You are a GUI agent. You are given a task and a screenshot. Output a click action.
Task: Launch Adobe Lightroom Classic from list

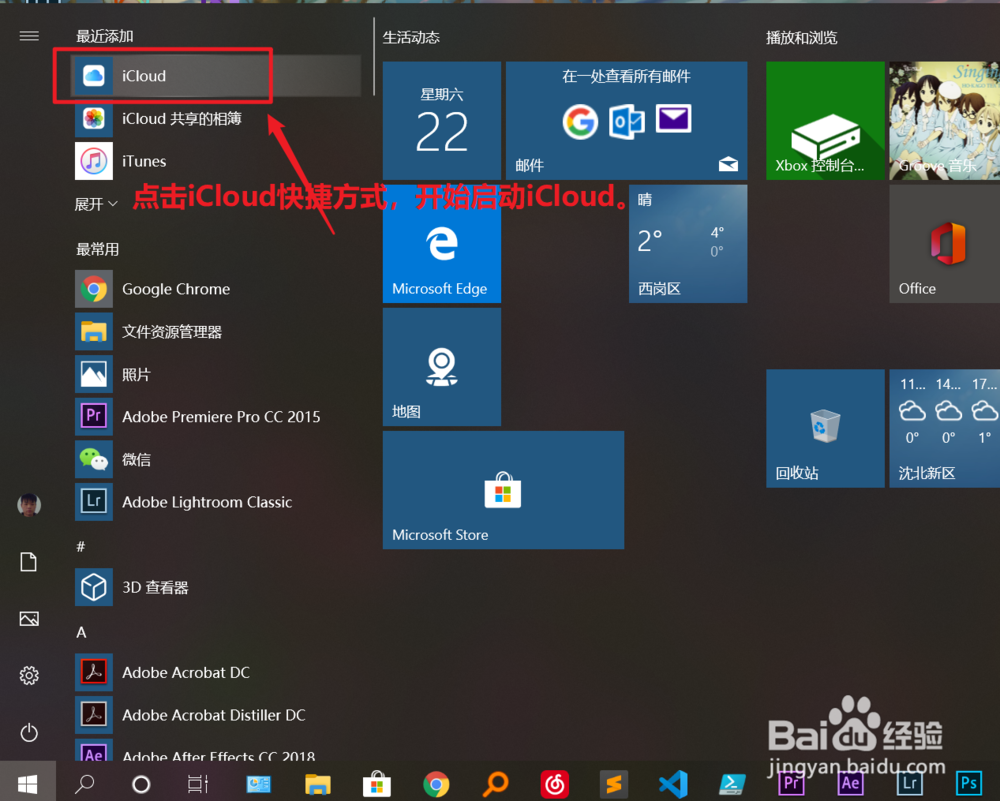(x=217, y=502)
